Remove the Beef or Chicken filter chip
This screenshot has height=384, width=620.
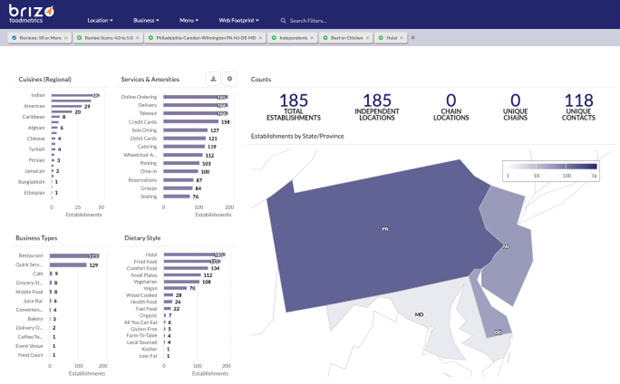(367, 38)
